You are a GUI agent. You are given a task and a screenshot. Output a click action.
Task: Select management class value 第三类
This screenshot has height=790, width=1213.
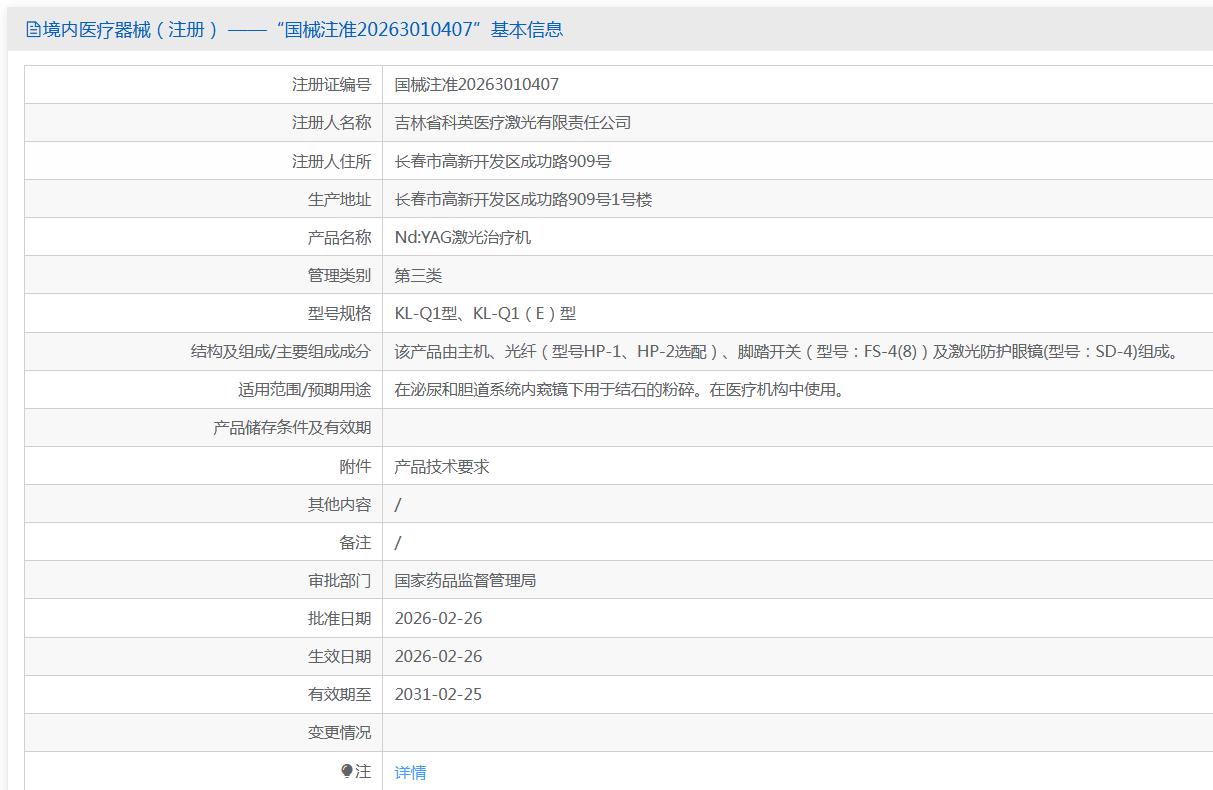418,275
